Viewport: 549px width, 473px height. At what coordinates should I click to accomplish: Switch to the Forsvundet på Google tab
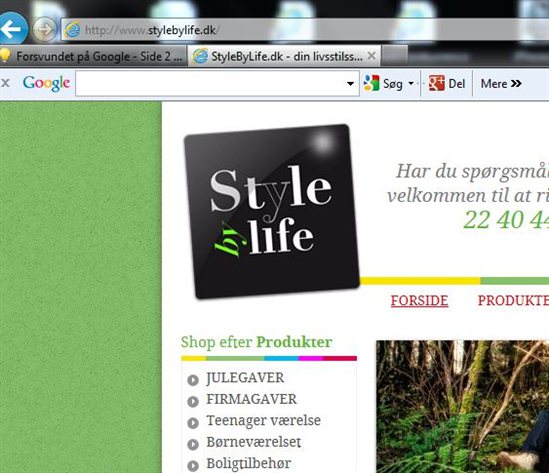94,56
